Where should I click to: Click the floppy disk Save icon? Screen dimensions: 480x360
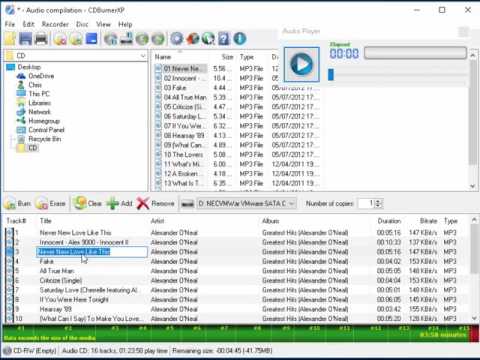25,39
